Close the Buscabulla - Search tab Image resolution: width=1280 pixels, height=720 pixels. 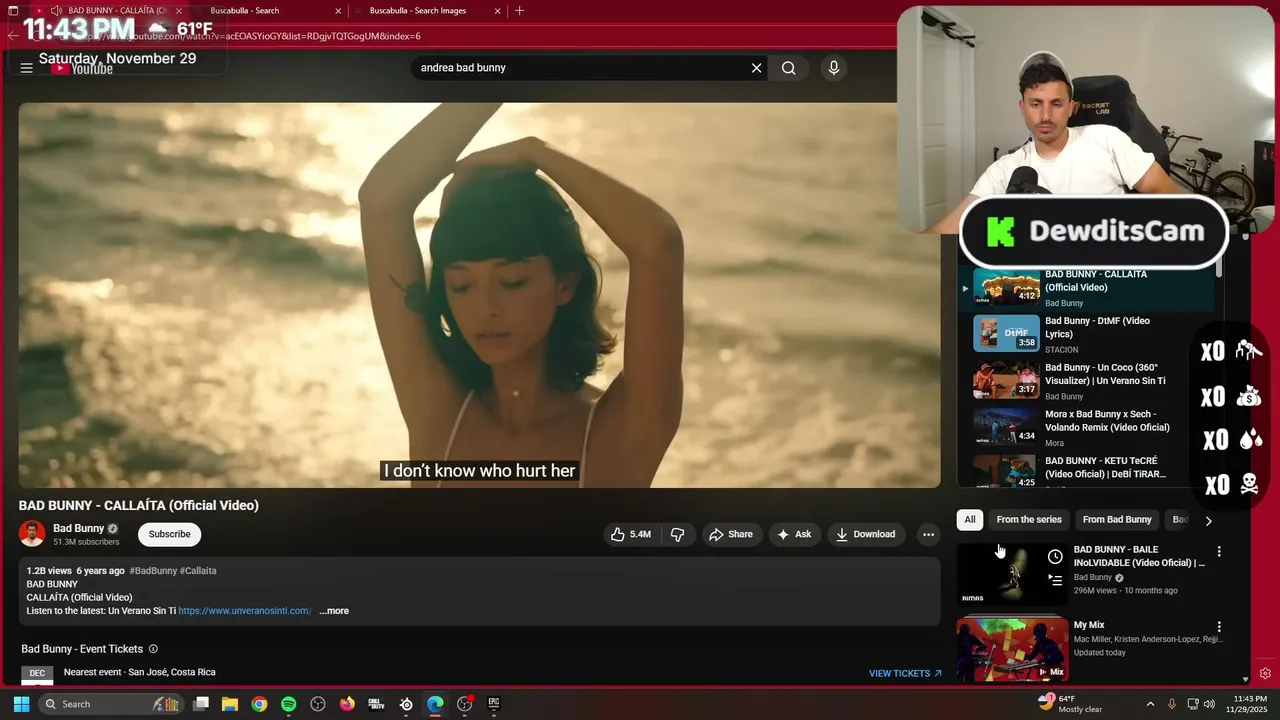pyautogui.click(x=338, y=11)
